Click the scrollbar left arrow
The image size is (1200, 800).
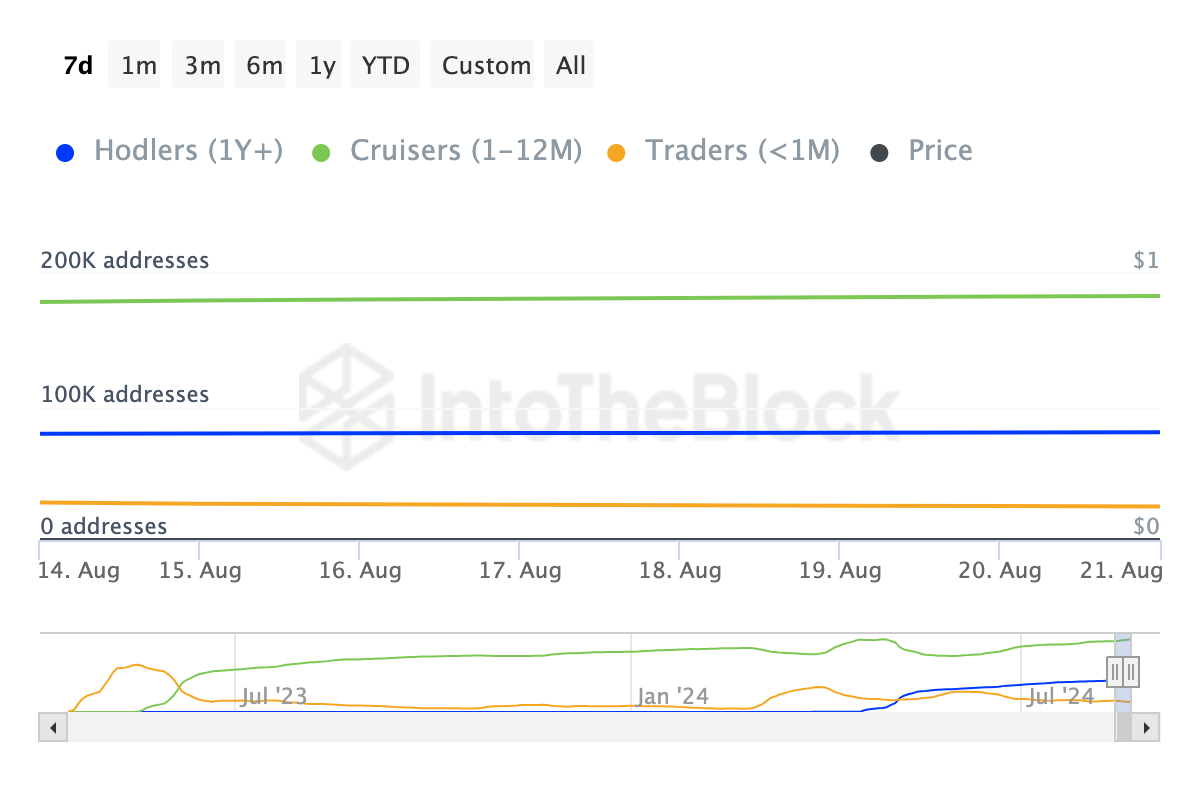(53, 727)
